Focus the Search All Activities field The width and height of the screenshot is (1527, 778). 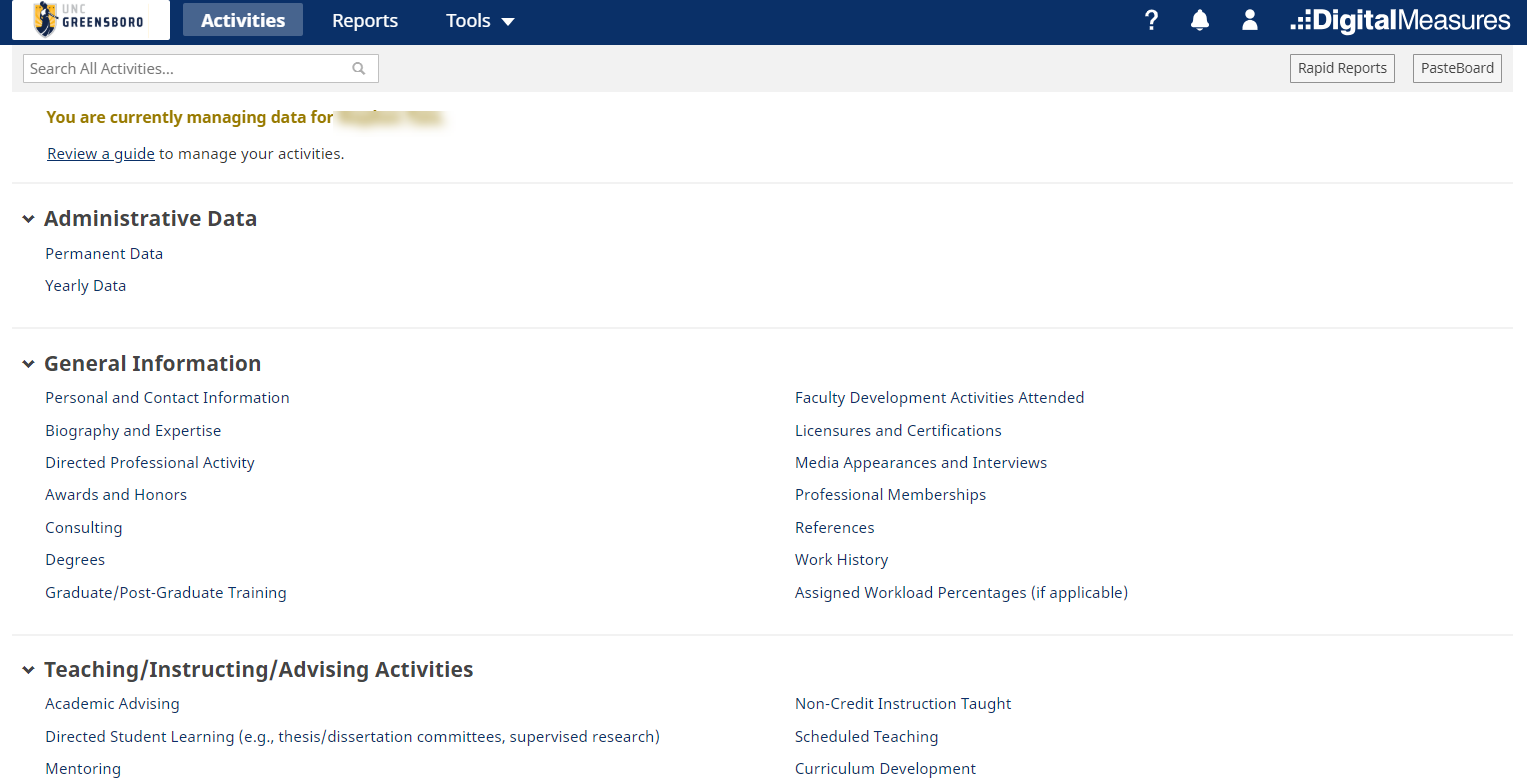coord(200,69)
